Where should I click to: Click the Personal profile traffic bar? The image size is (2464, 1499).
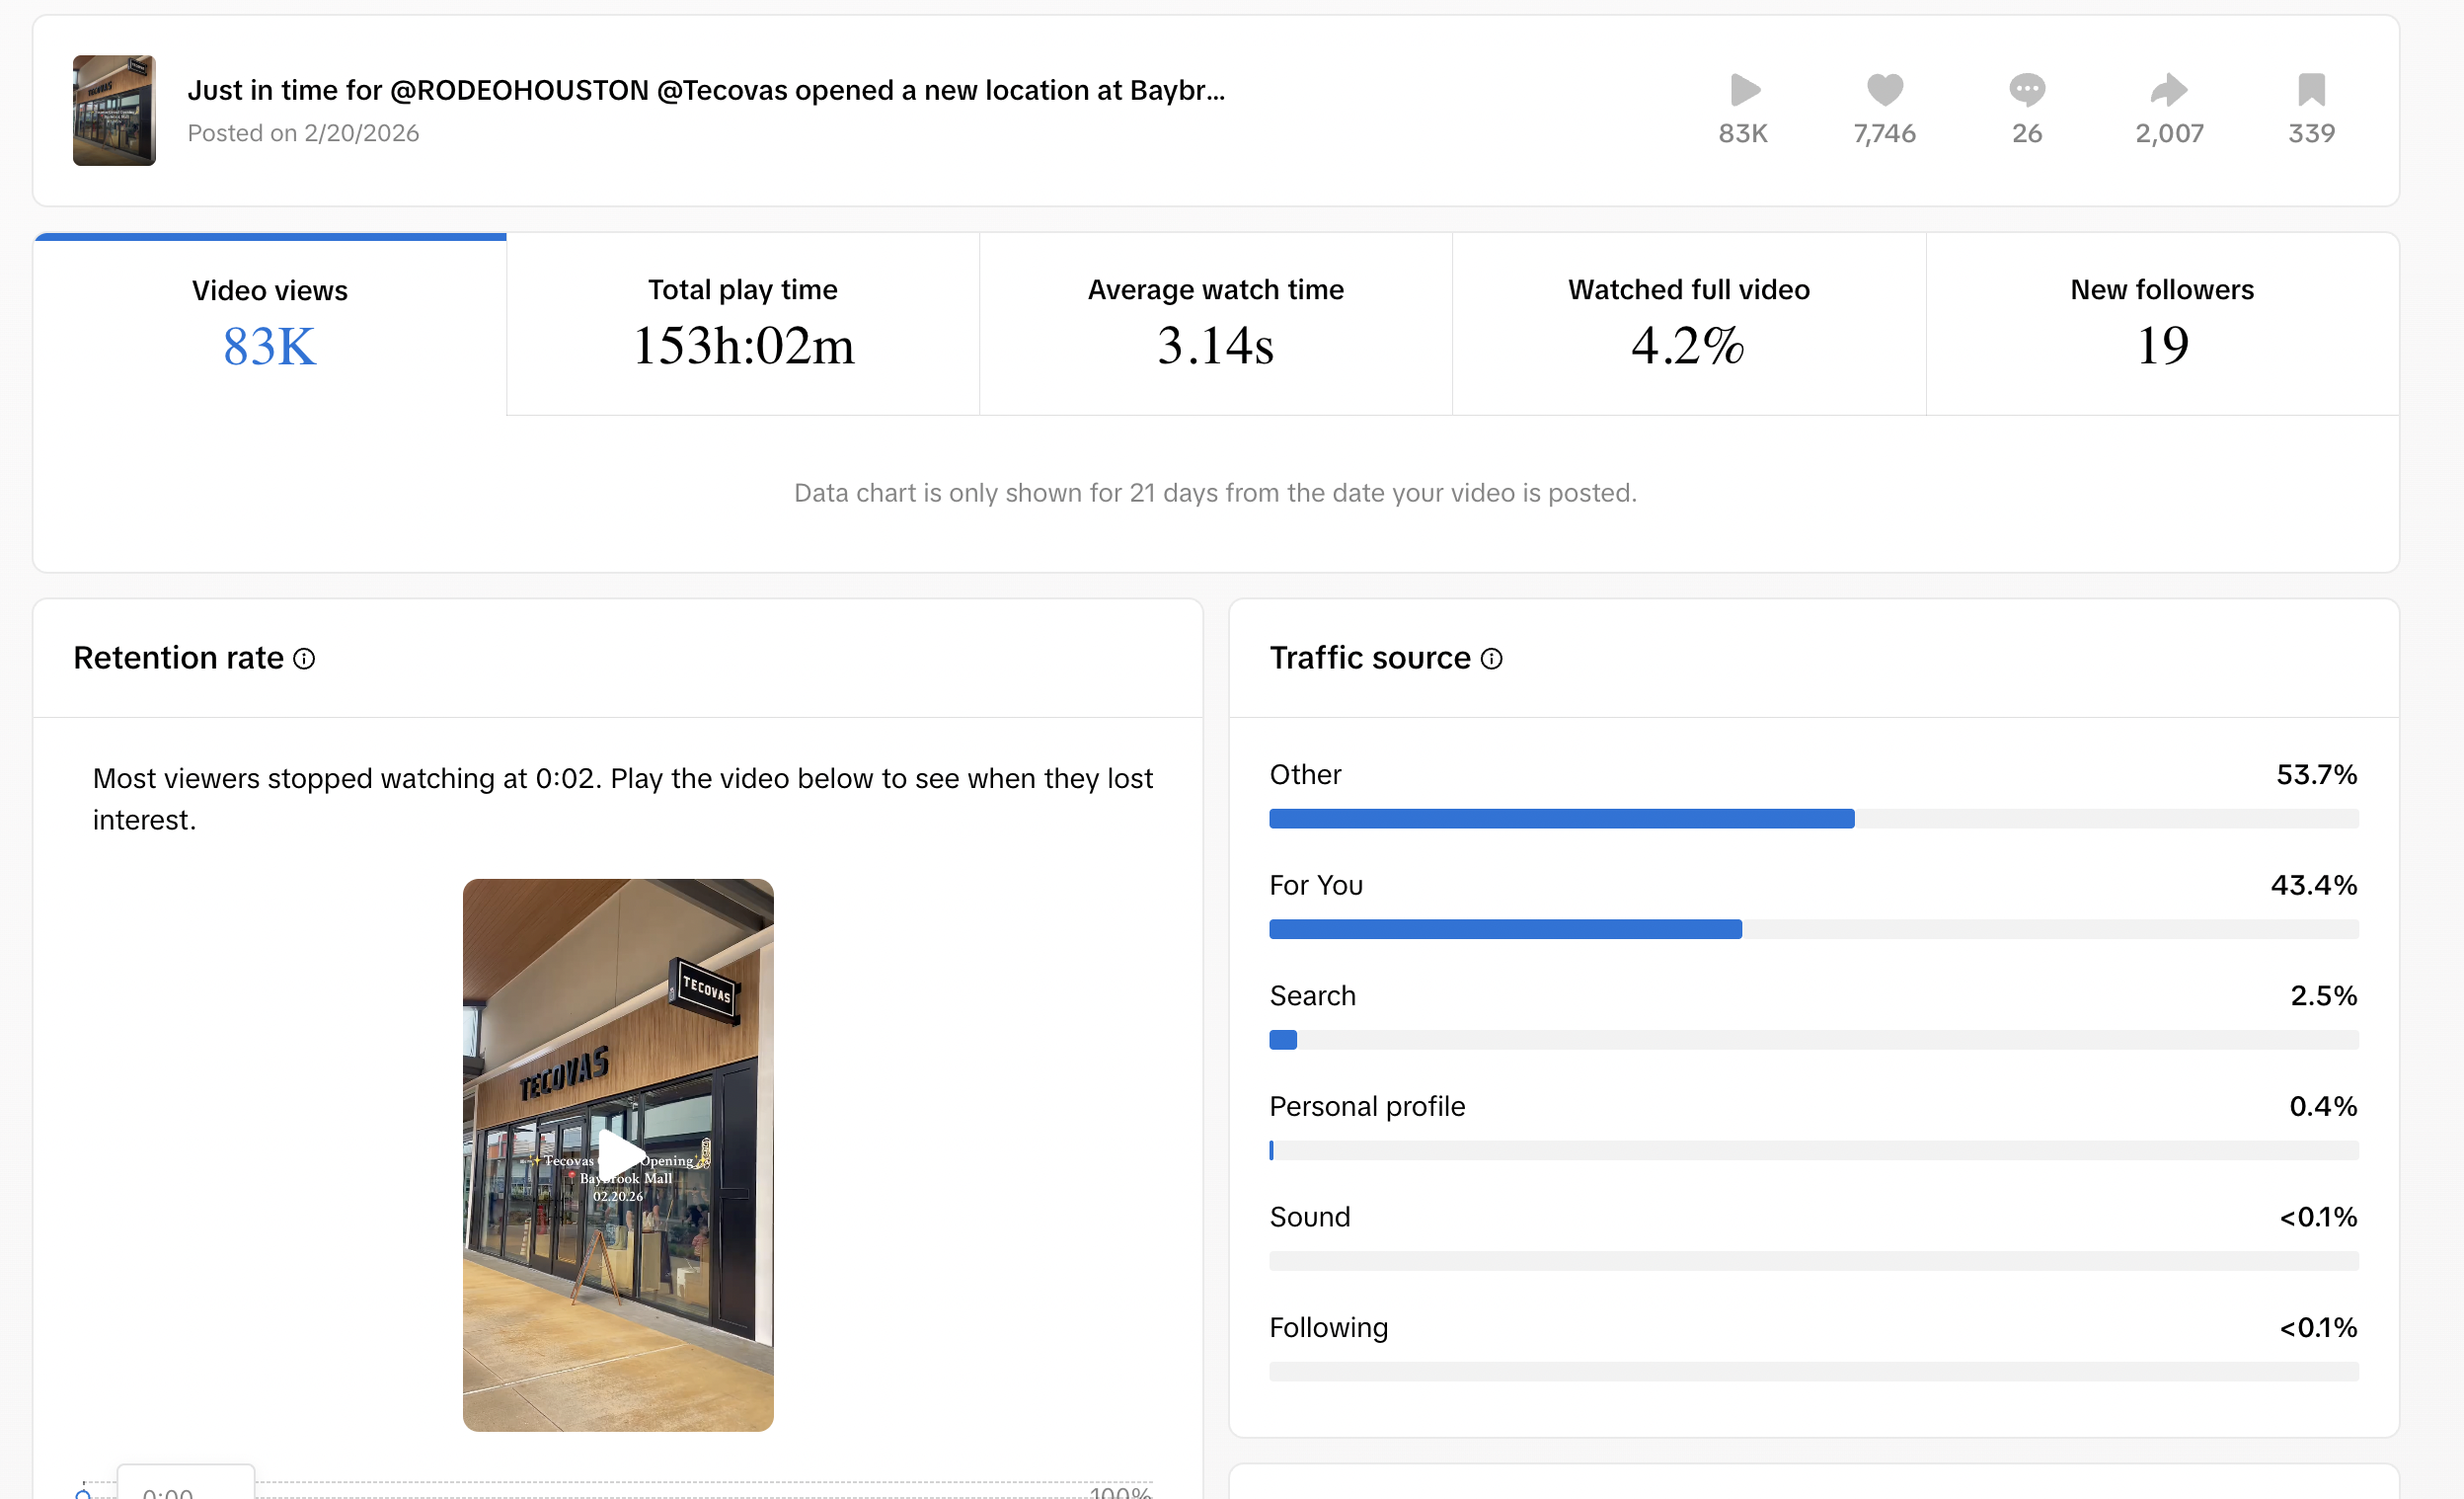click(x=1813, y=1151)
